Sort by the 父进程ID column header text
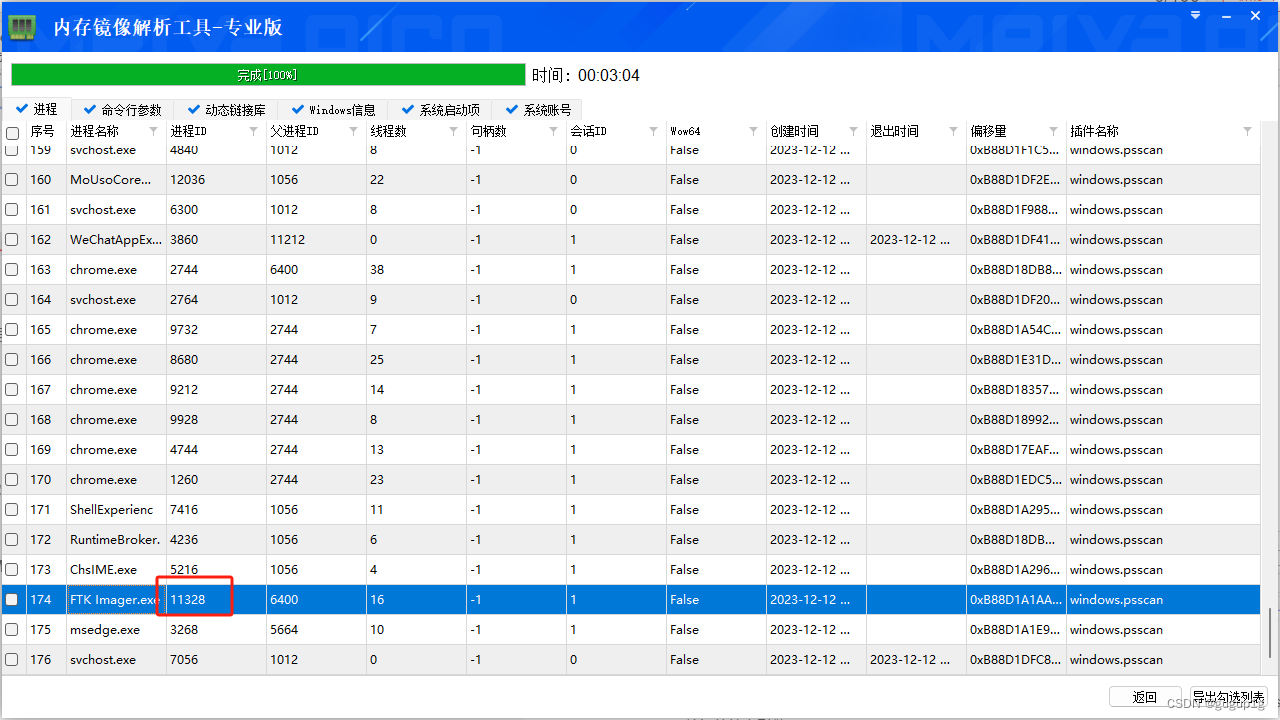The height and width of the screenshot is (720, 1280). 295,132
